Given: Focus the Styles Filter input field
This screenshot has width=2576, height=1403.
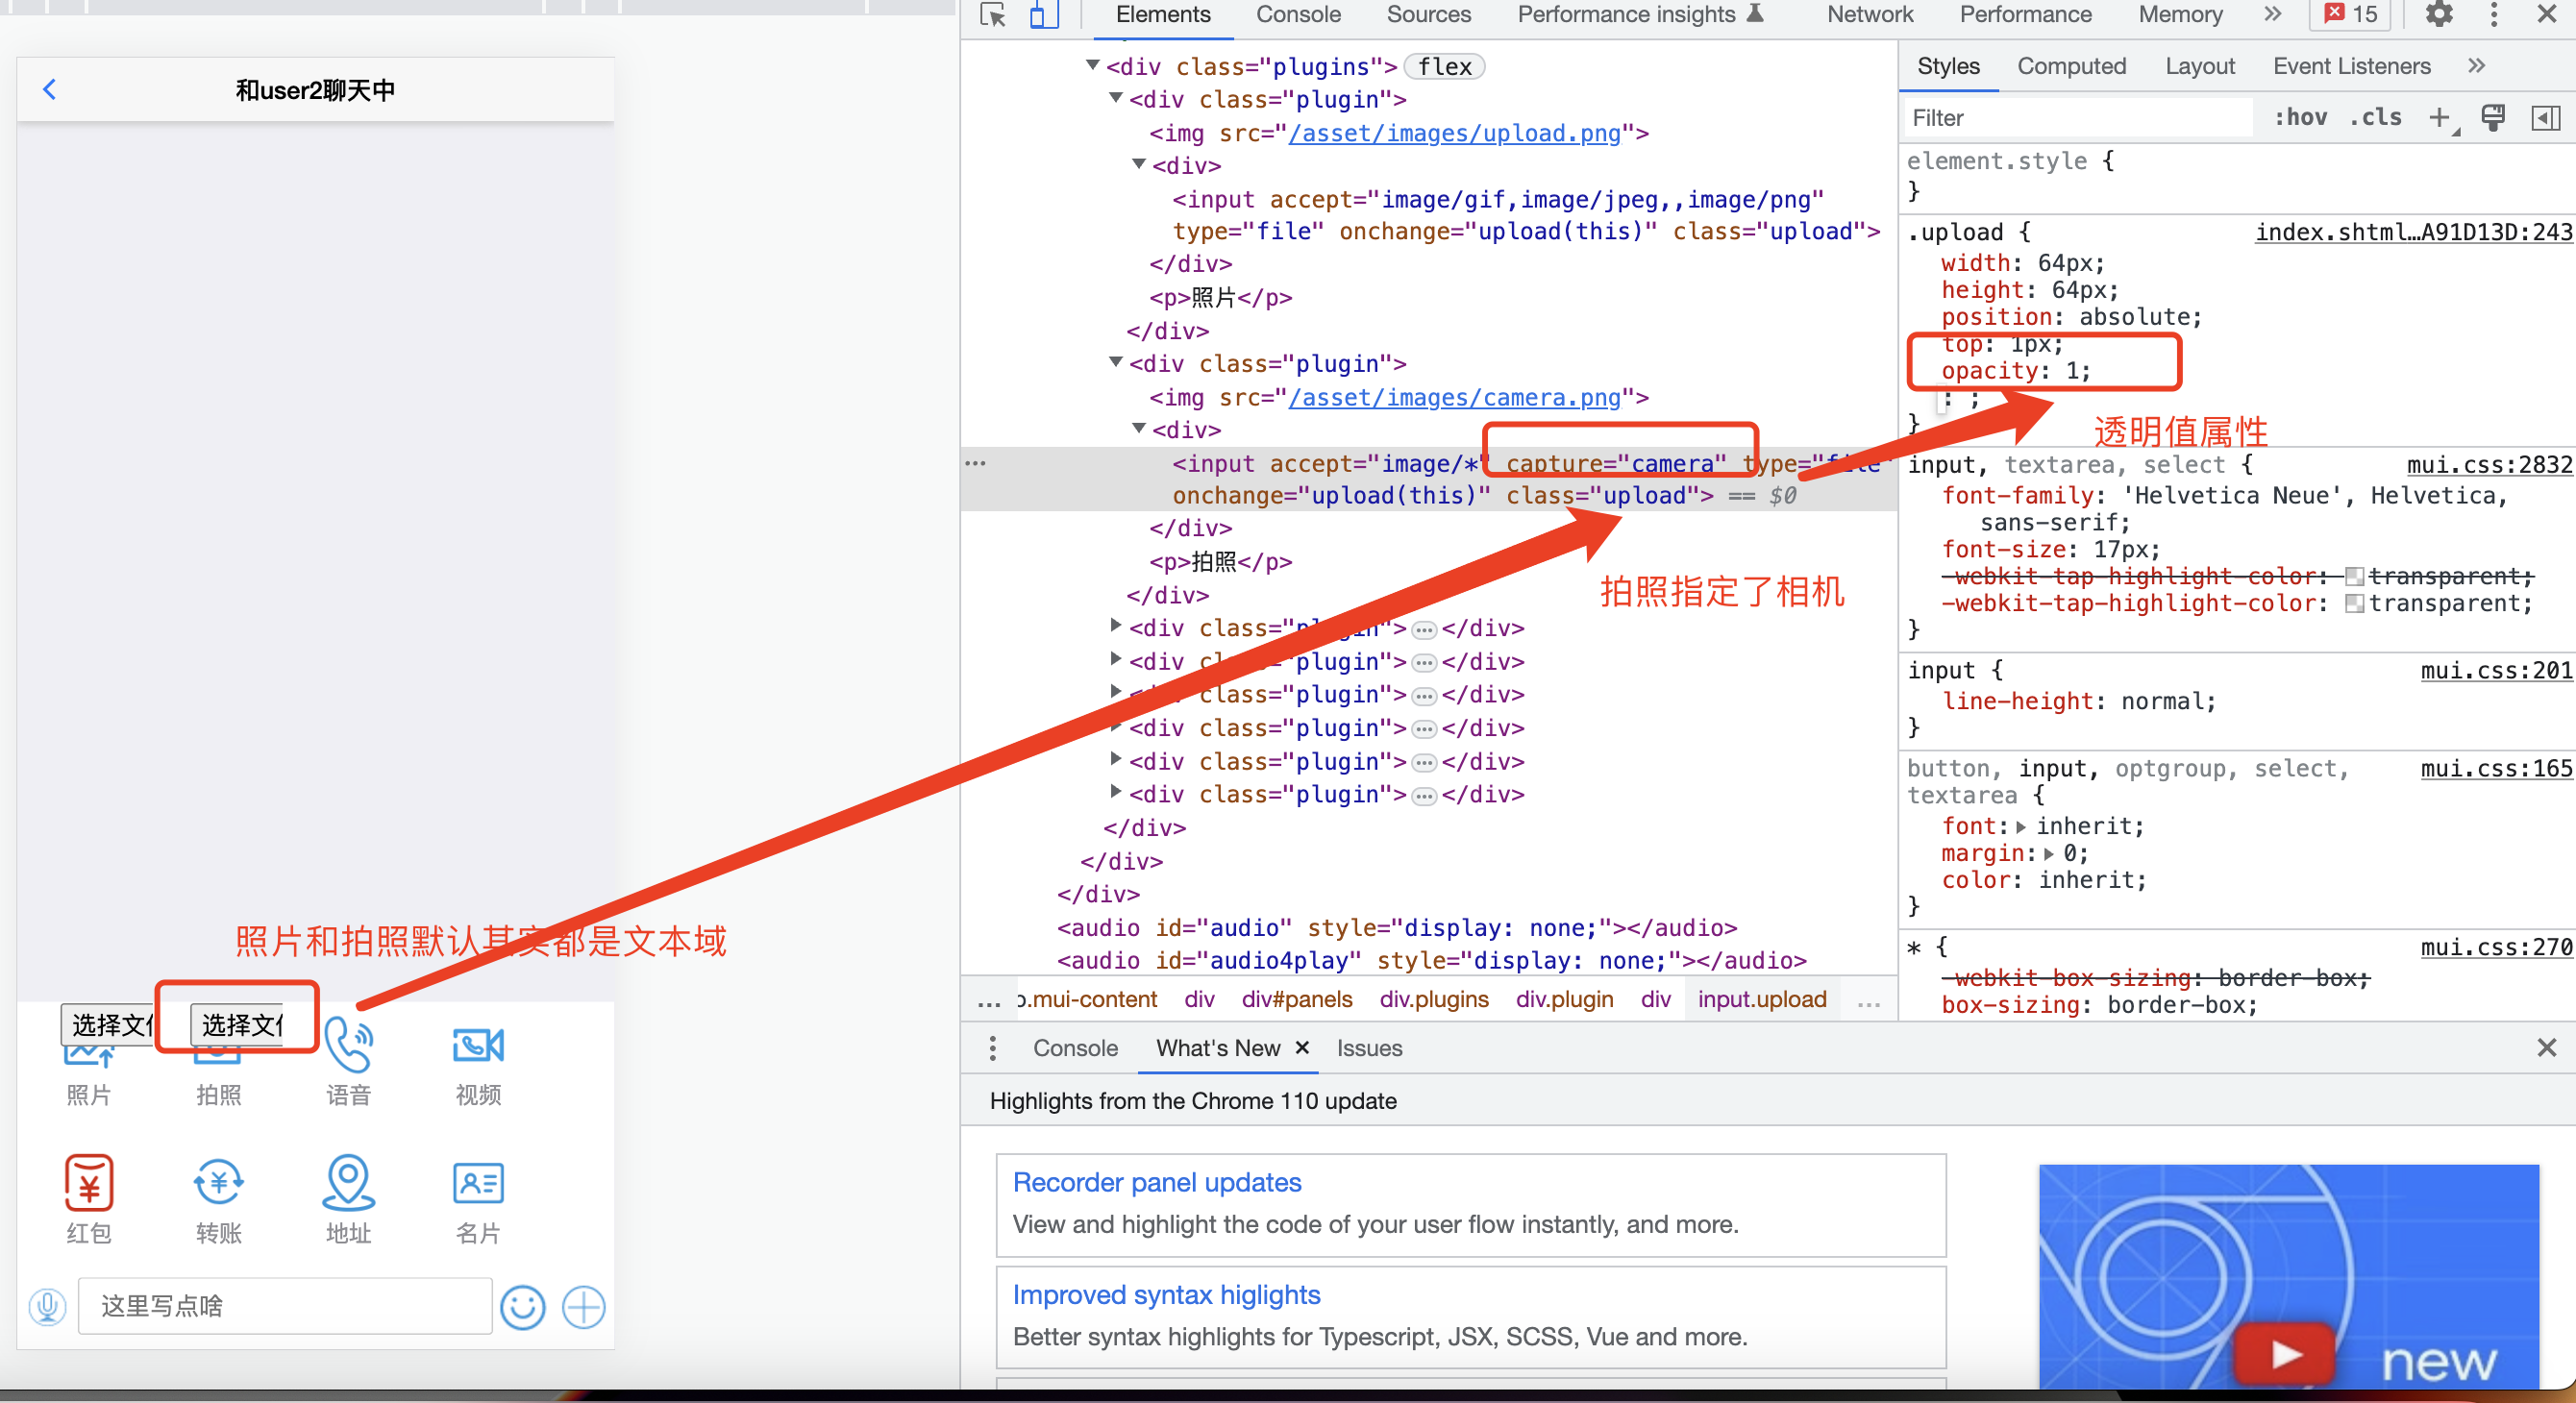Looking at the screenshot, I should (x=2078, y=117).
